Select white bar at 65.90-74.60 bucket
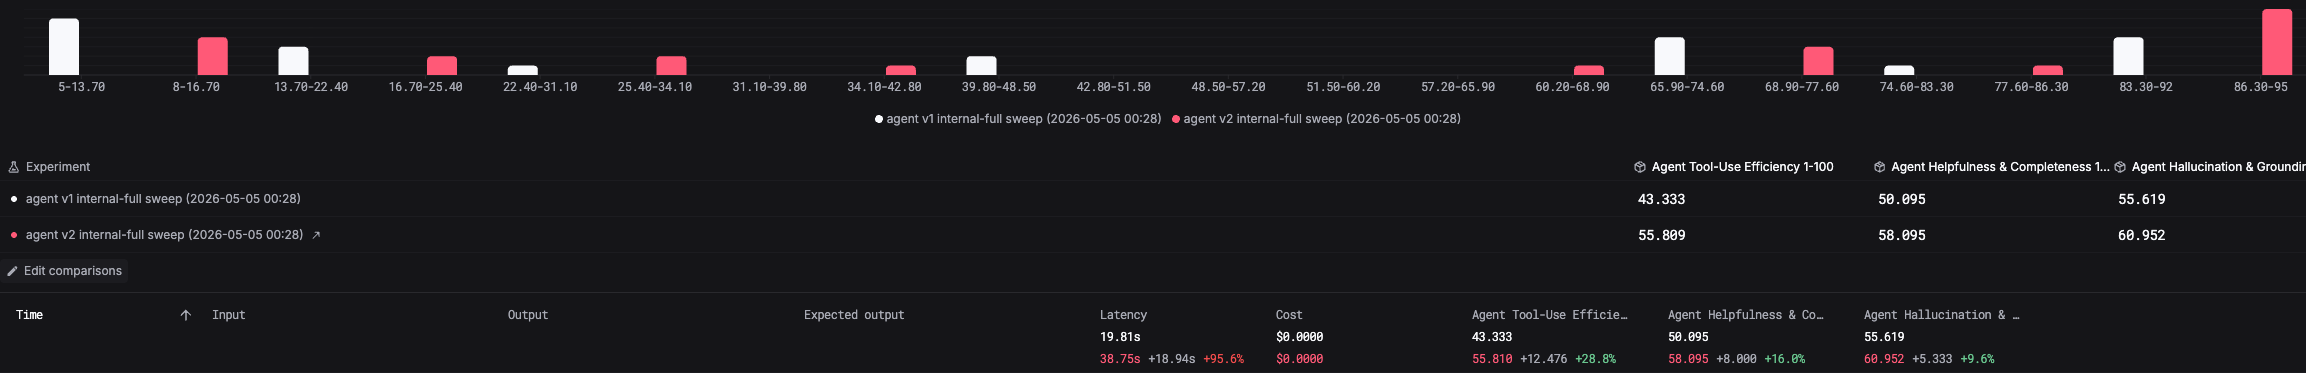This screenshot has height=373, width=2306. [x=1670, y=56]
